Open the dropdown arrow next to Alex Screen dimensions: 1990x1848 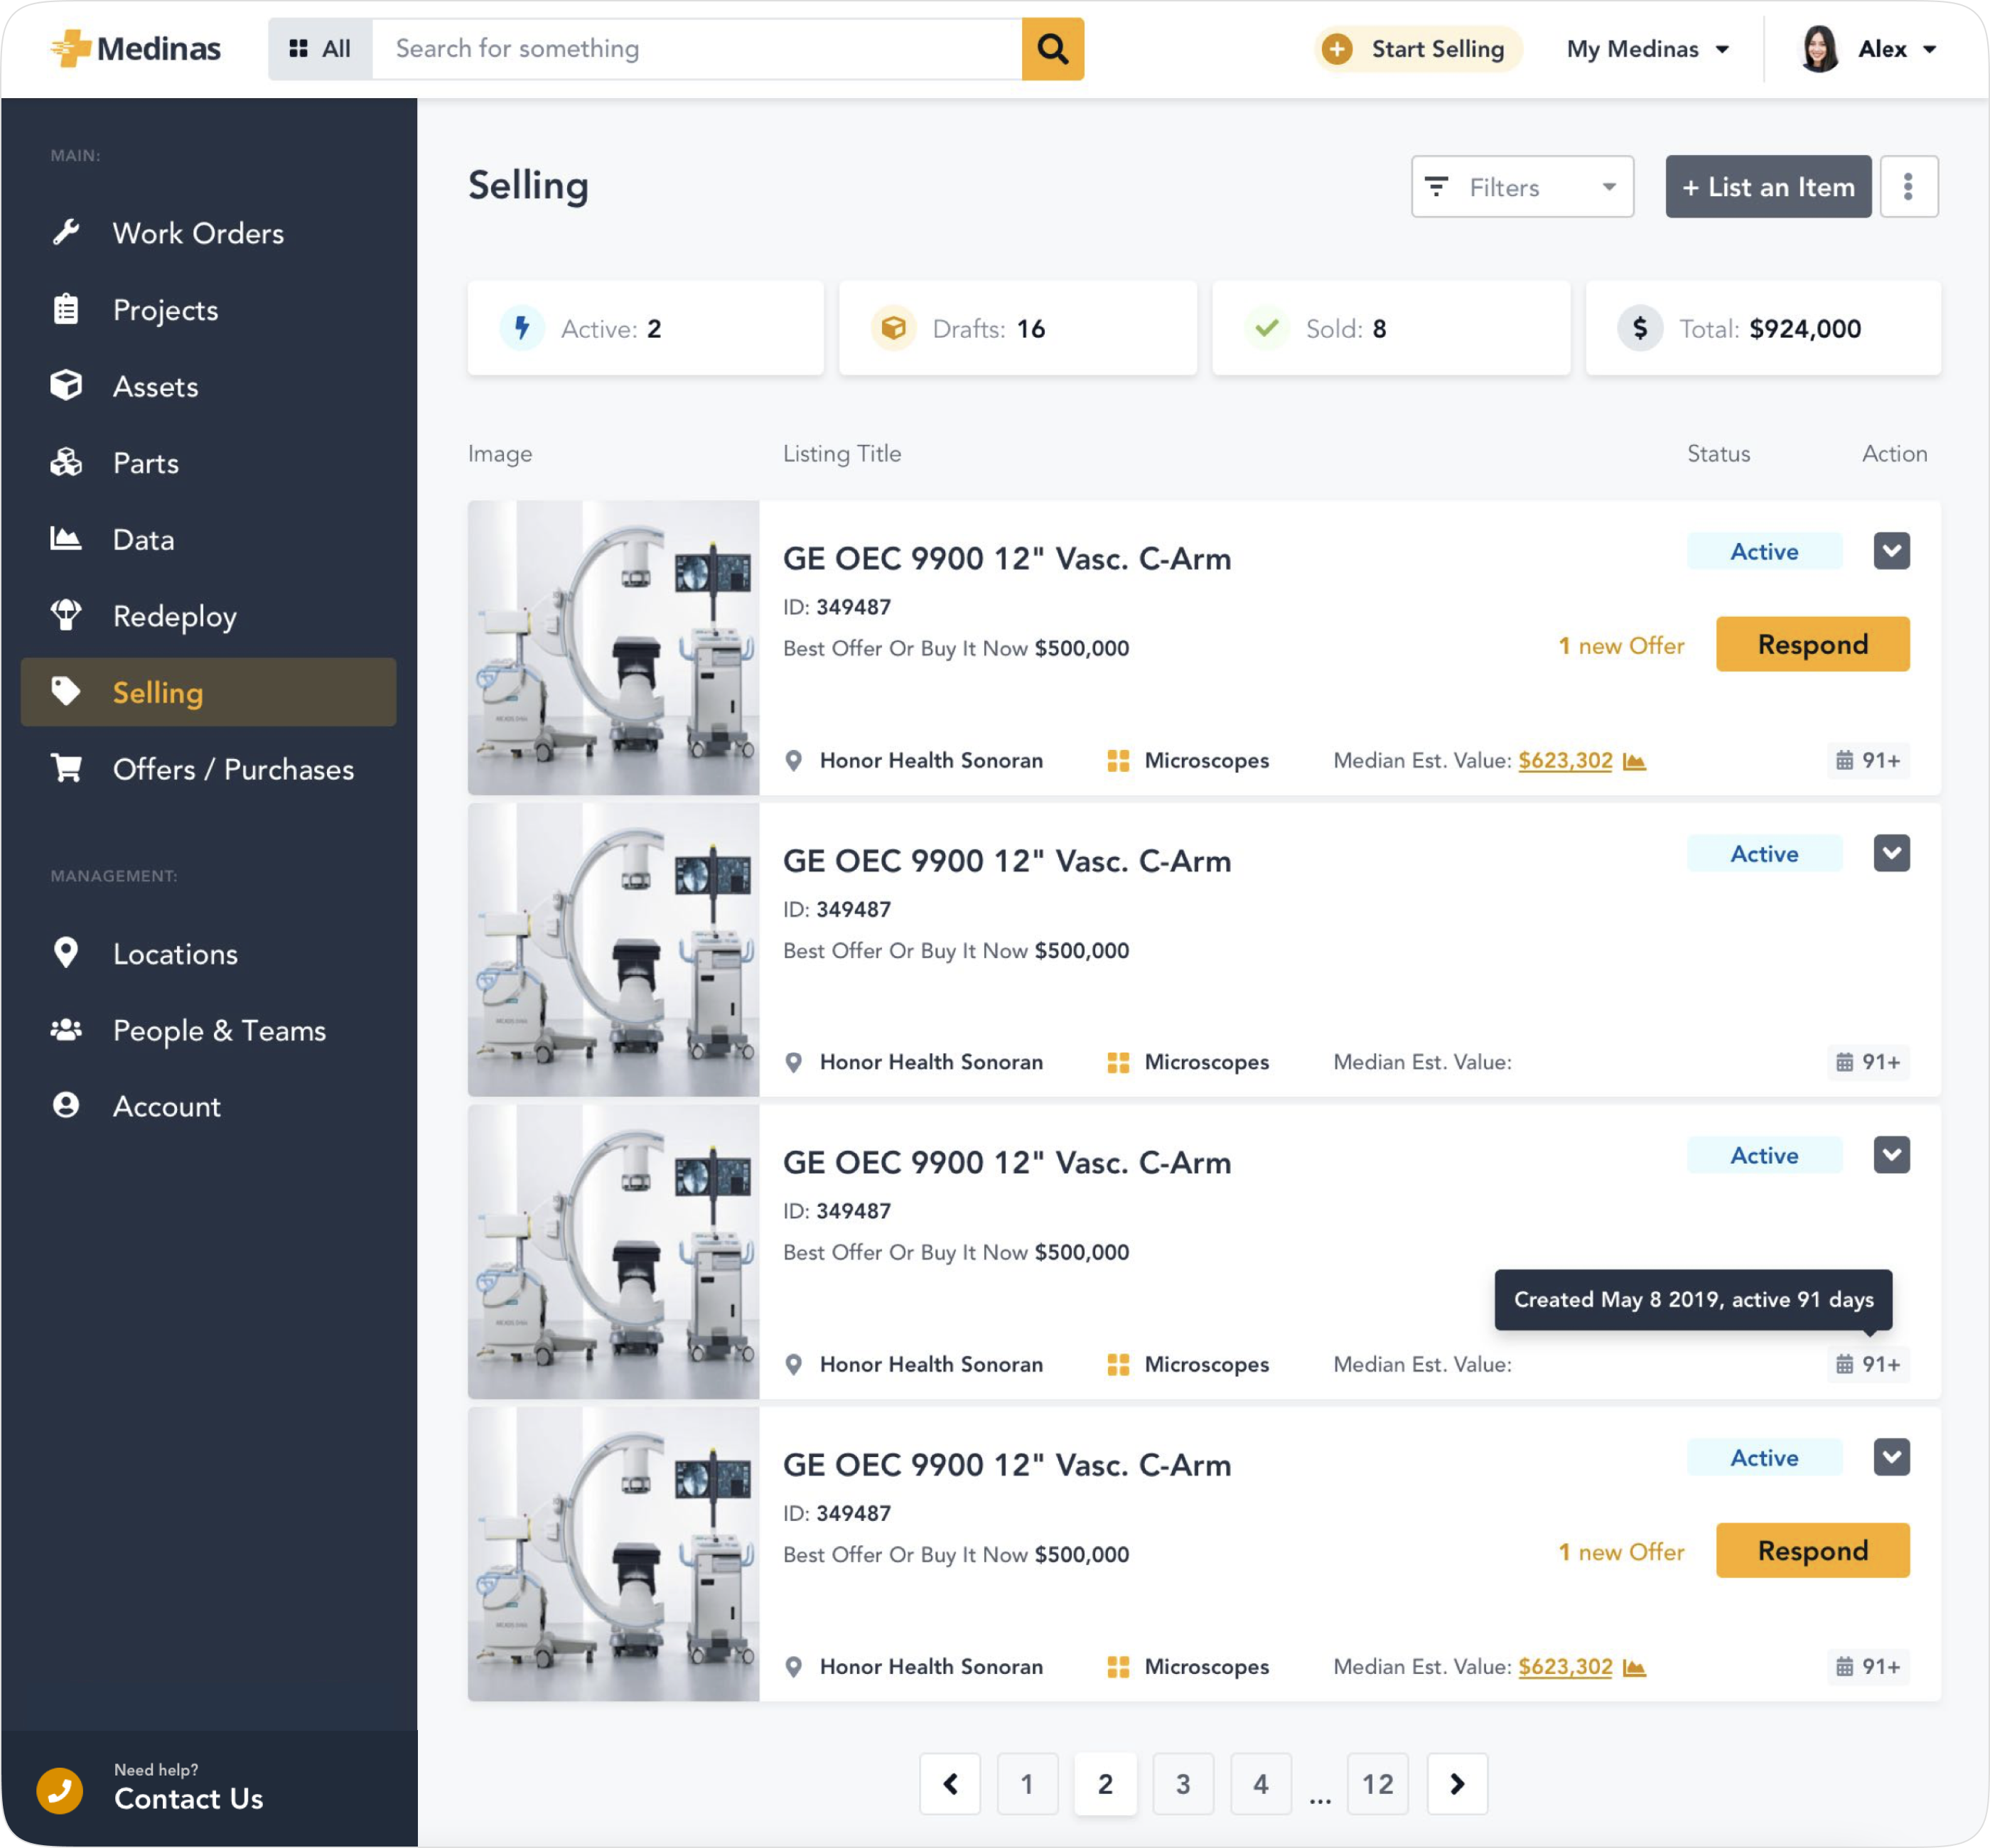click(1930, 49)
